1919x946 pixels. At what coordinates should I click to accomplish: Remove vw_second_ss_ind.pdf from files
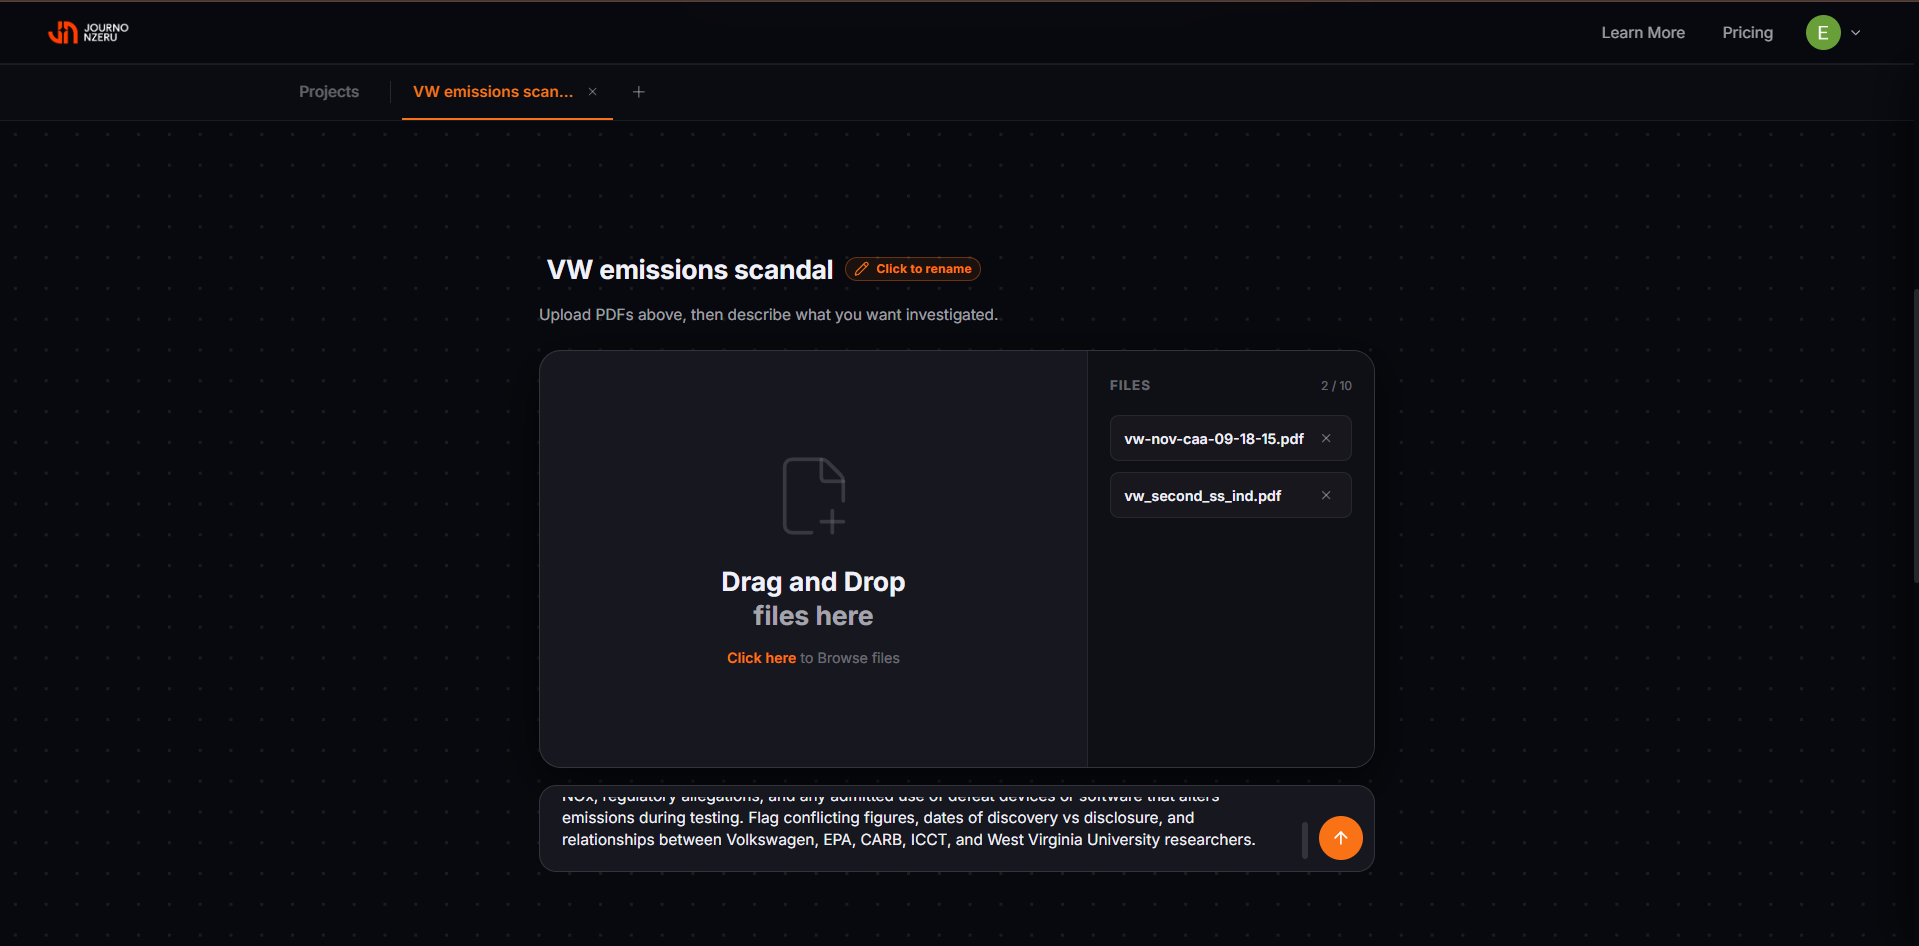click(x=1326, y=495)
